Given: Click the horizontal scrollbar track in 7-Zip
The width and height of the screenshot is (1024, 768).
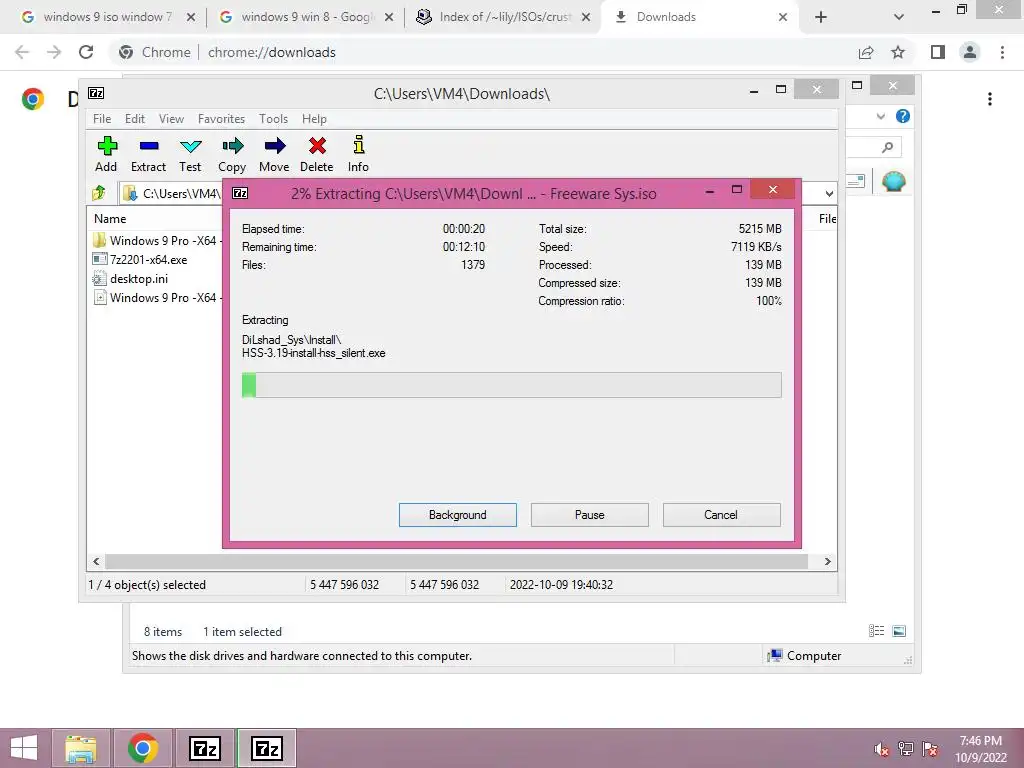Looking at the screenshot, I should 456,561.
